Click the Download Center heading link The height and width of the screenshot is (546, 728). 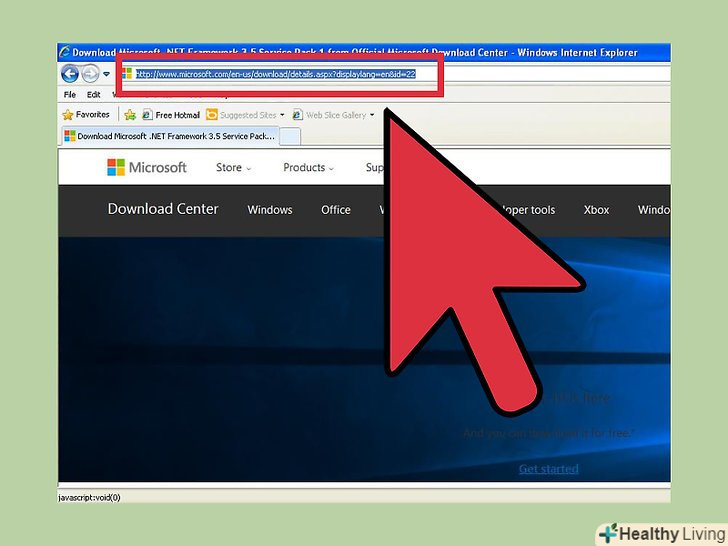(163, 209)
